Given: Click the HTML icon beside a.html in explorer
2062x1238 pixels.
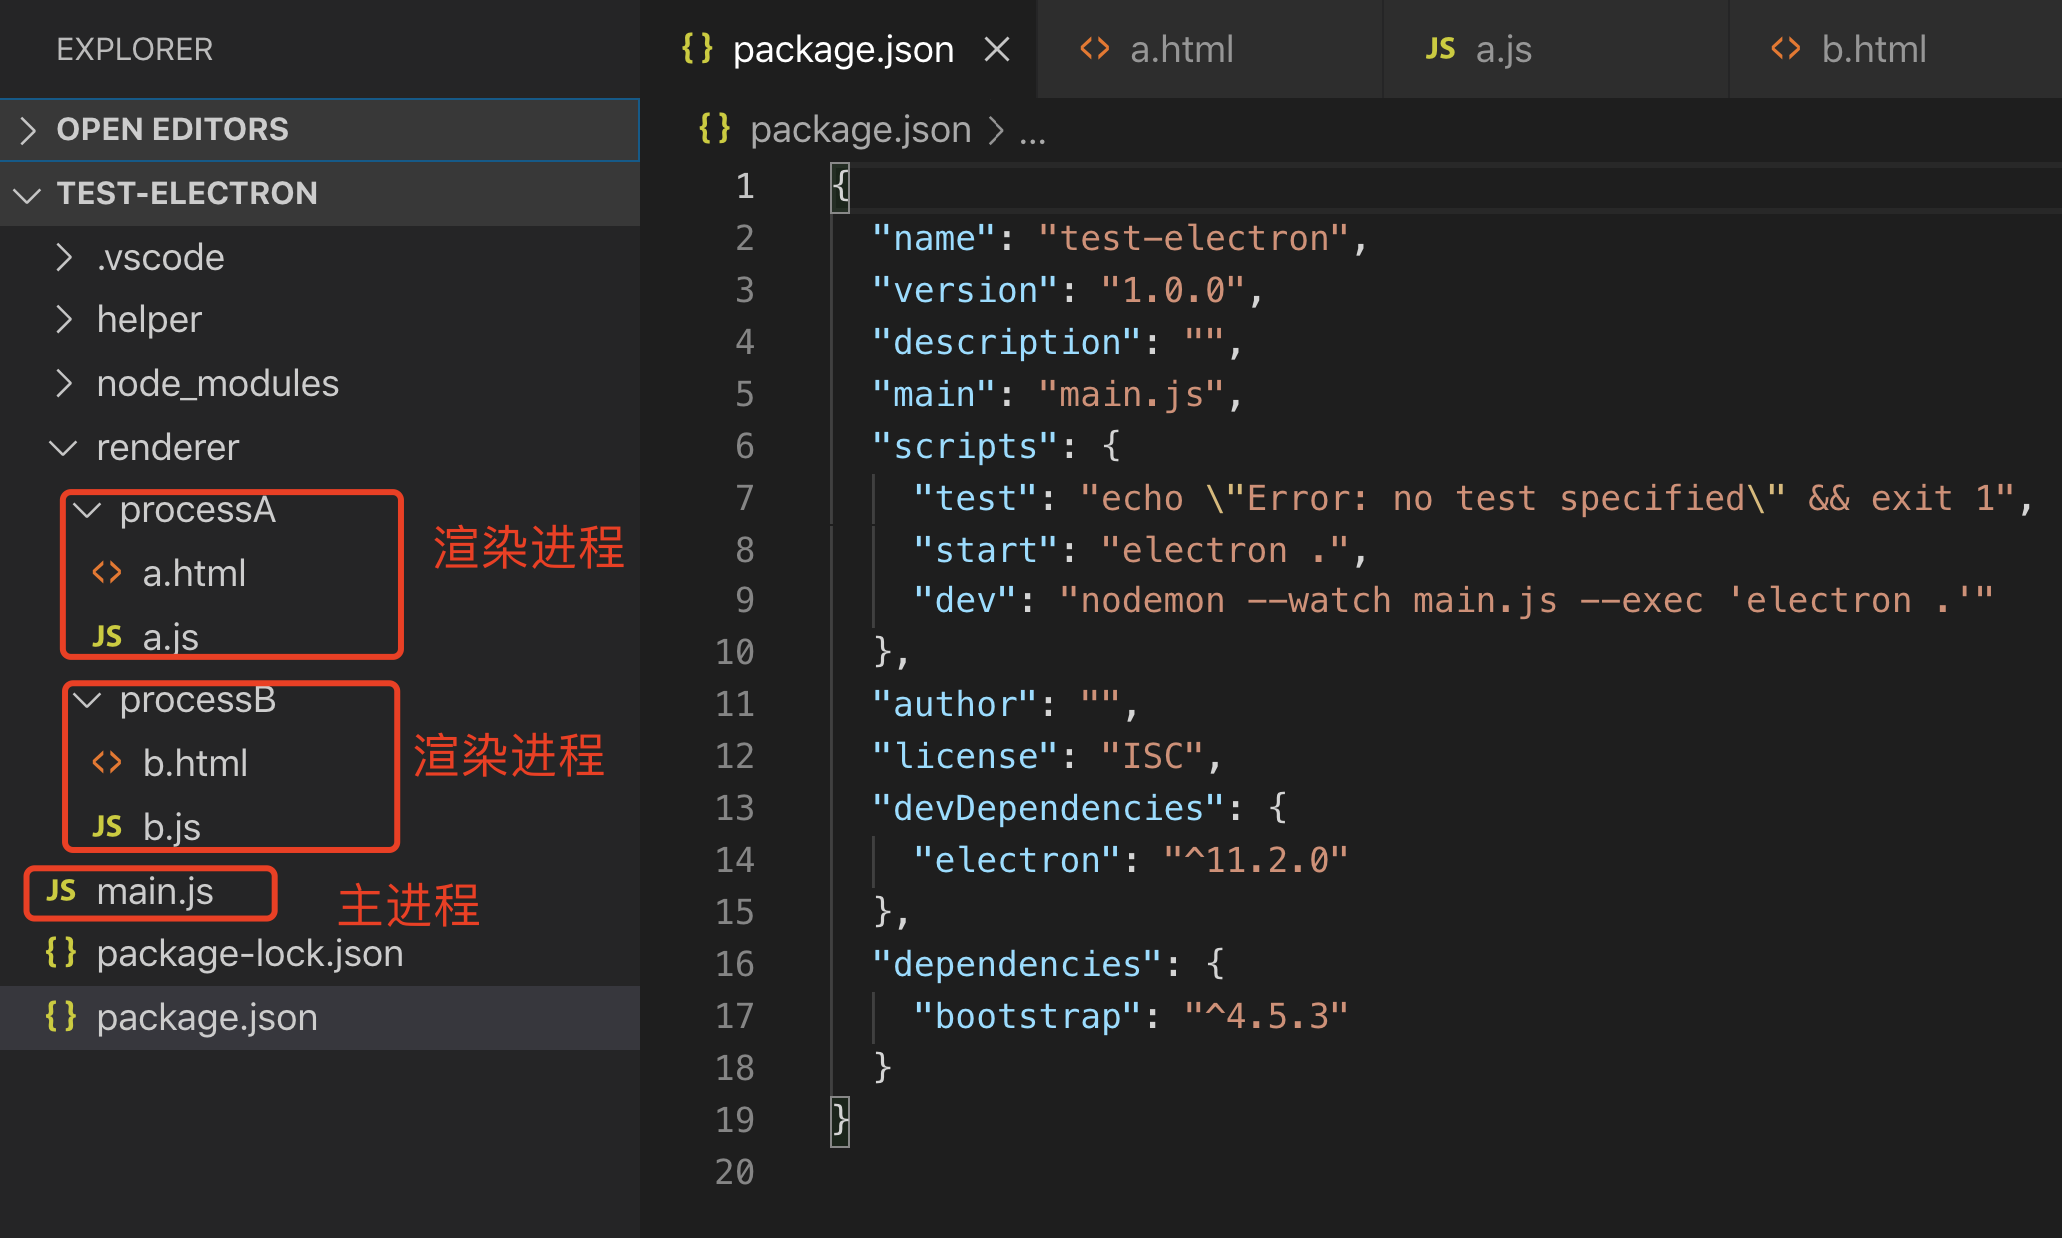Looking at the screenshot, I should 107,573.
